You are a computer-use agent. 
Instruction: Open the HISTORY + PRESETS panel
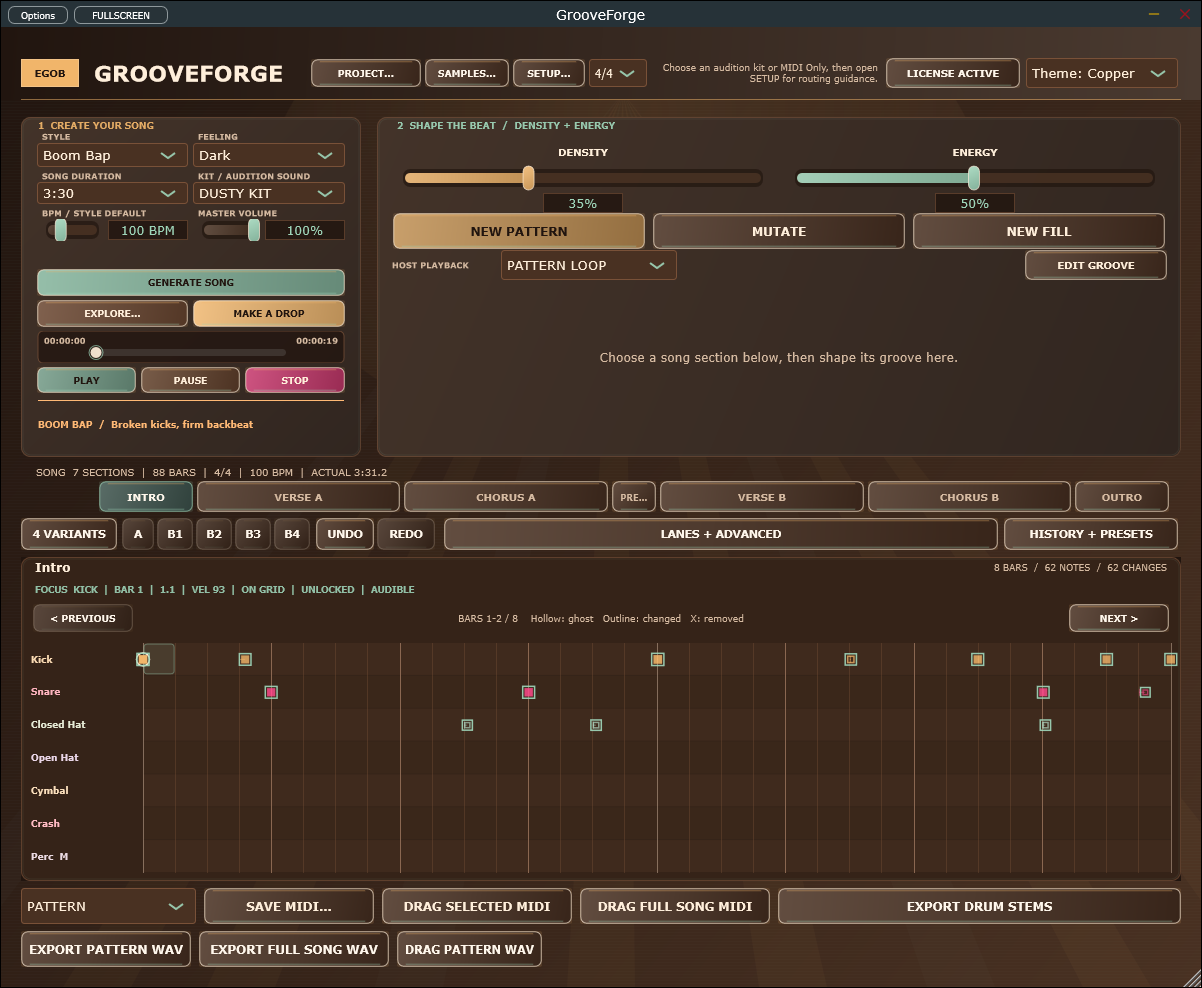tap(1091, 534)
